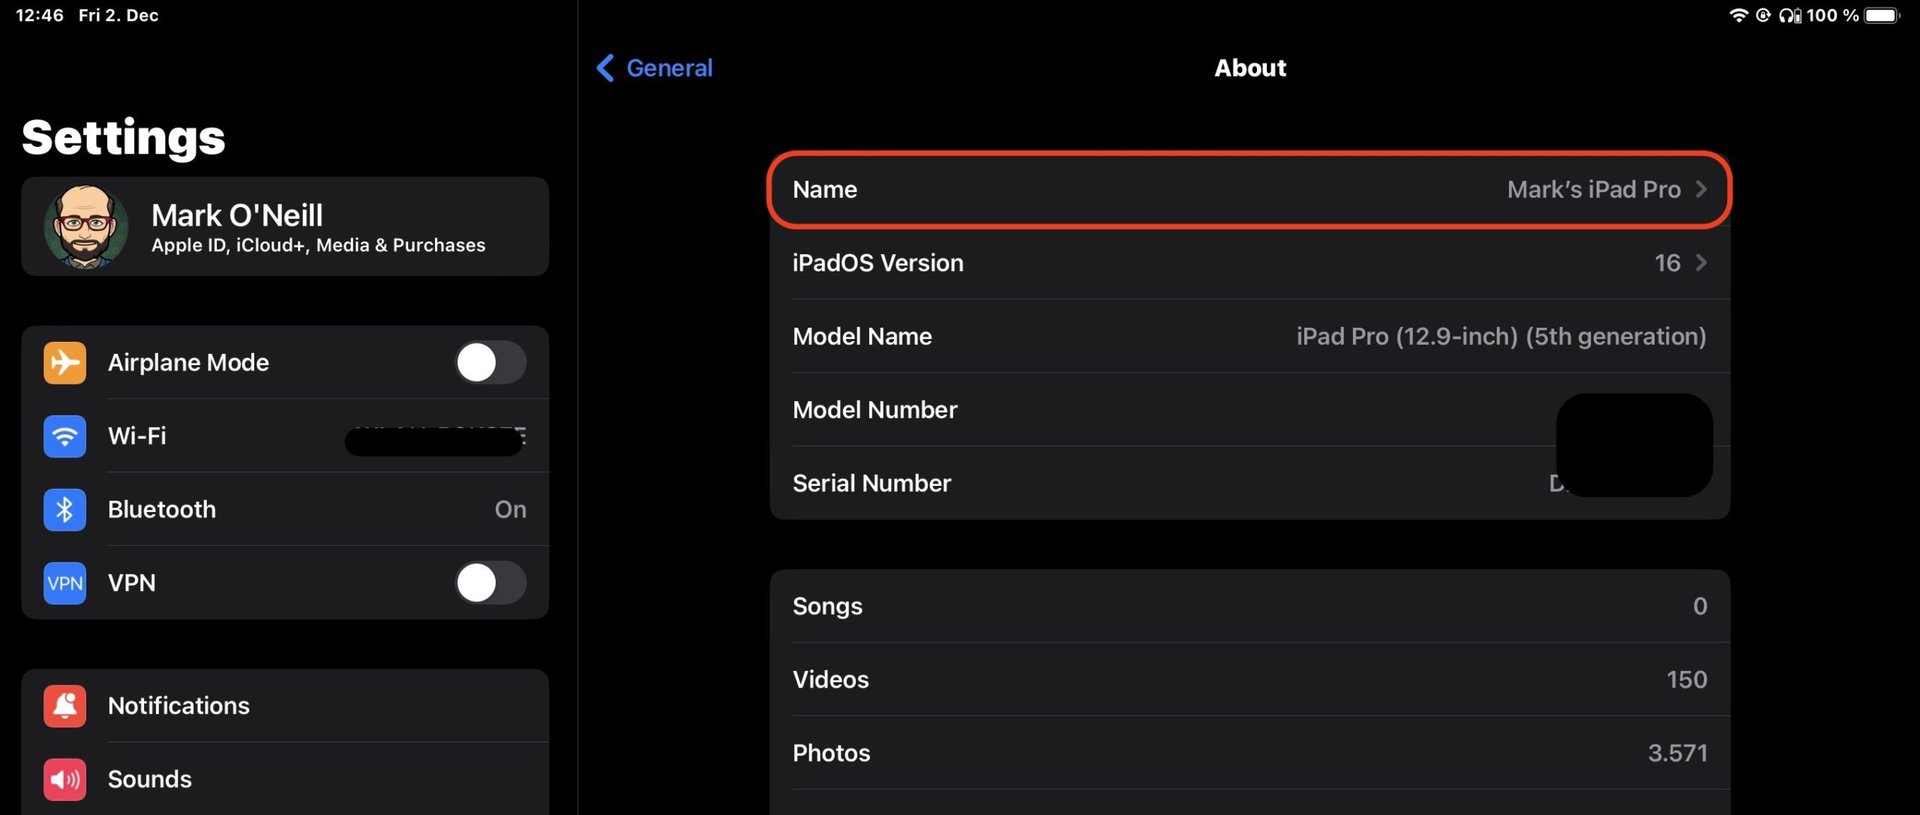
Task: Enable the Airplane Mode switch
Action: (x=490, y=363)
